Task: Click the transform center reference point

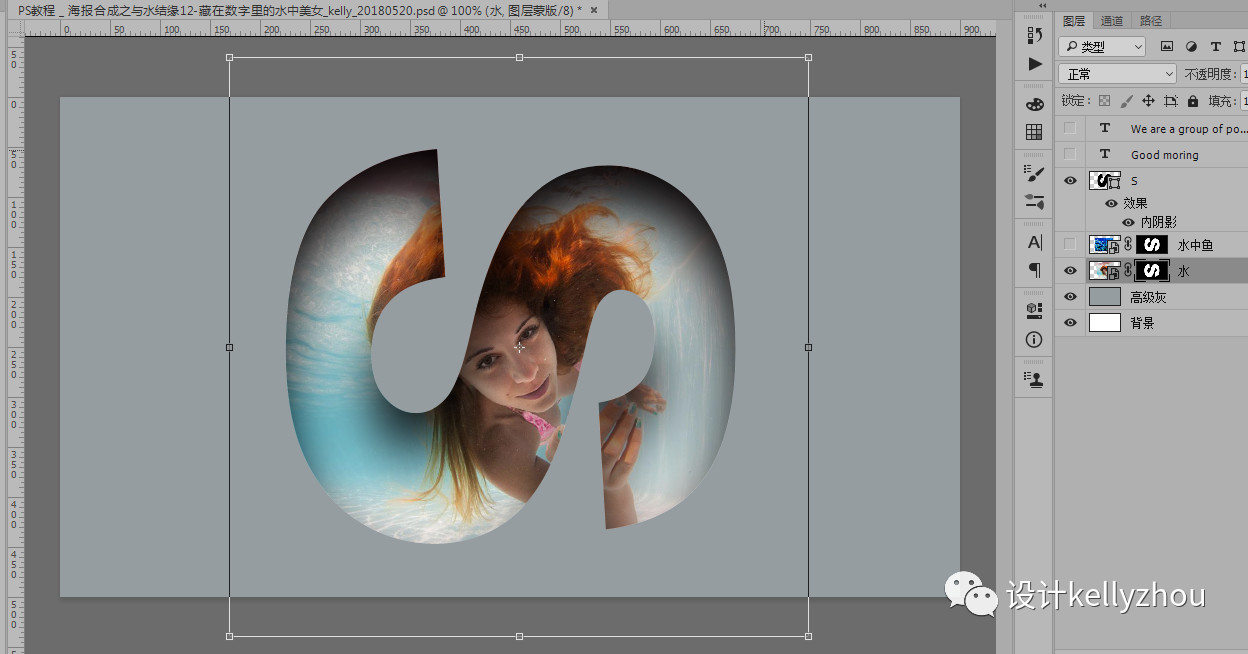Action: click(x=519, y=347)
